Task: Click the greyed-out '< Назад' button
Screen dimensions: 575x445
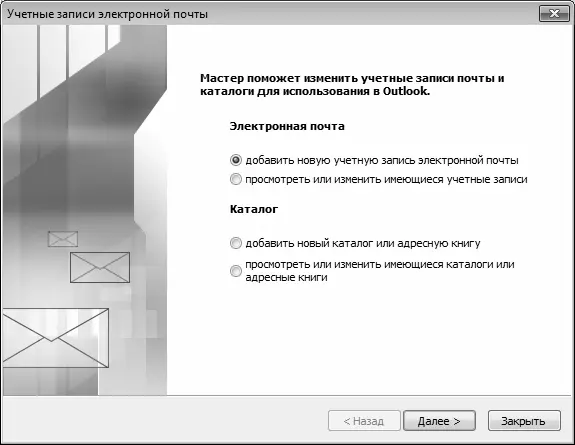Action: tap(364, 421)
